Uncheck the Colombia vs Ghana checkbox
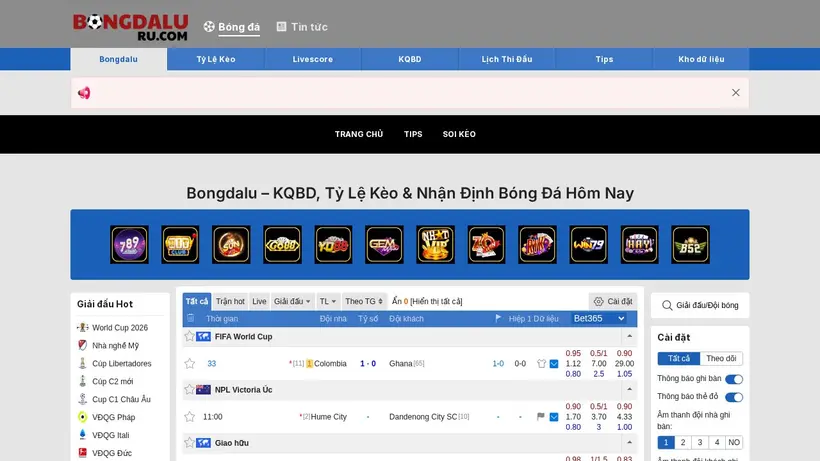Image resolution: width=820 pixels, height=461 pixels. [x=554, y=364]
